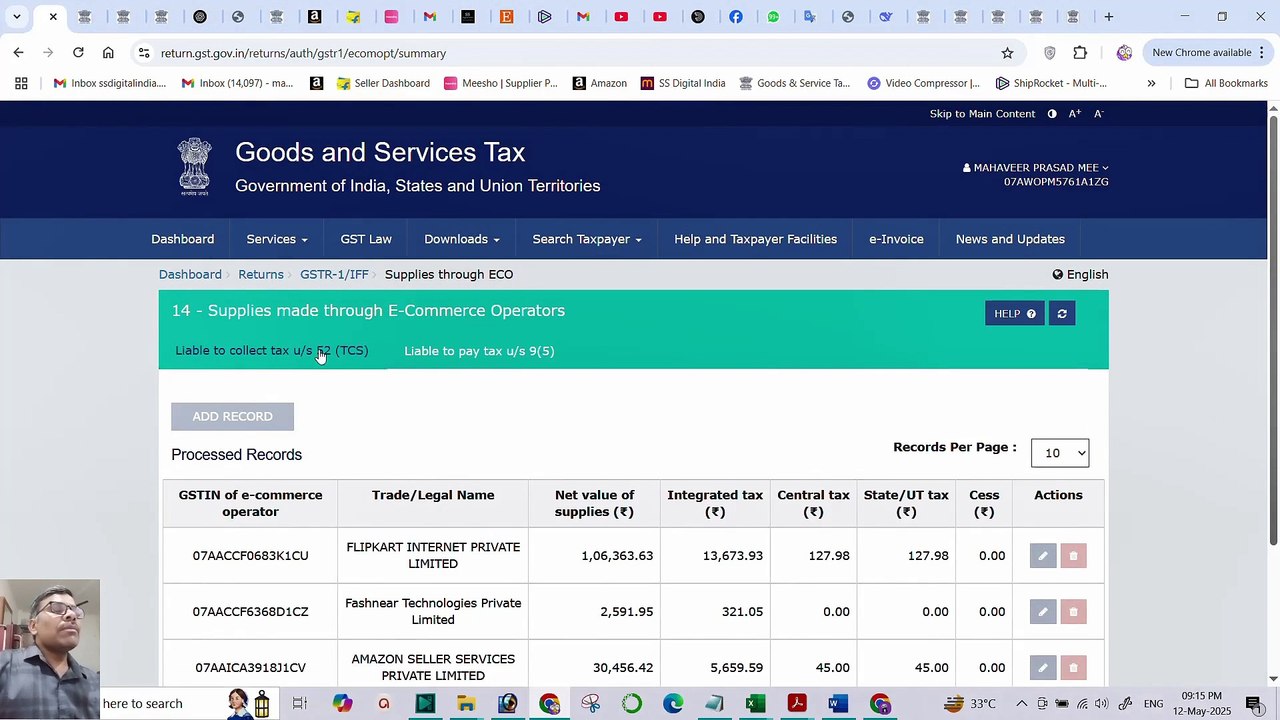
Task: Click the refresh icon beside HELP
Action: 1062,314
